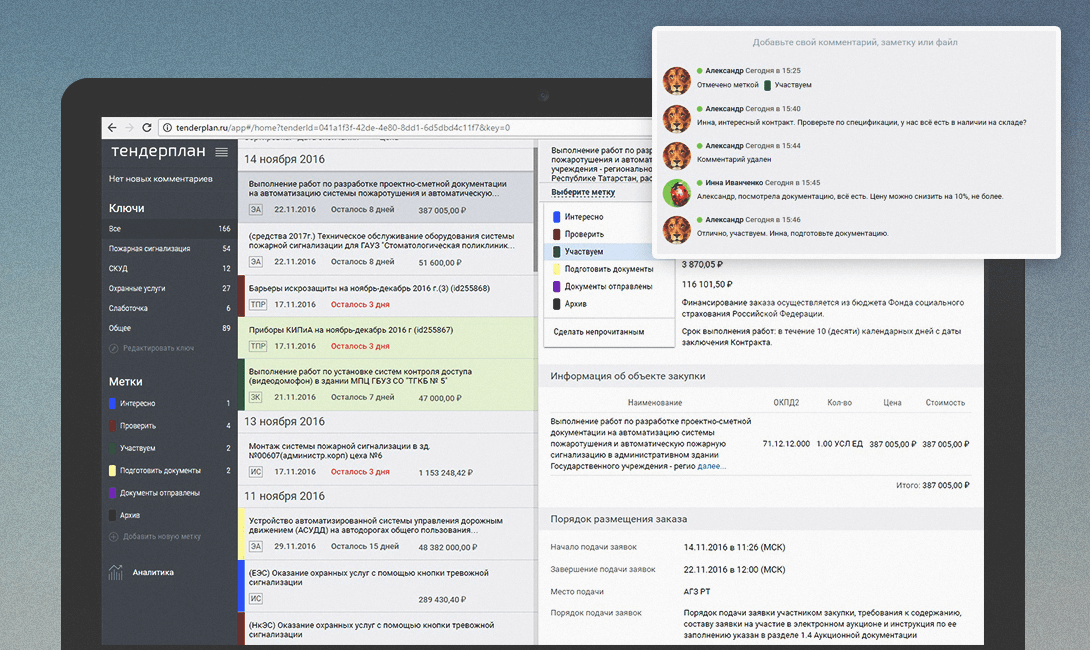The height and width of the screenshot is (650, 1090).
Task: Click purple swatch of dropdown 'Документы отправлены'
Action: click(556, 286)
